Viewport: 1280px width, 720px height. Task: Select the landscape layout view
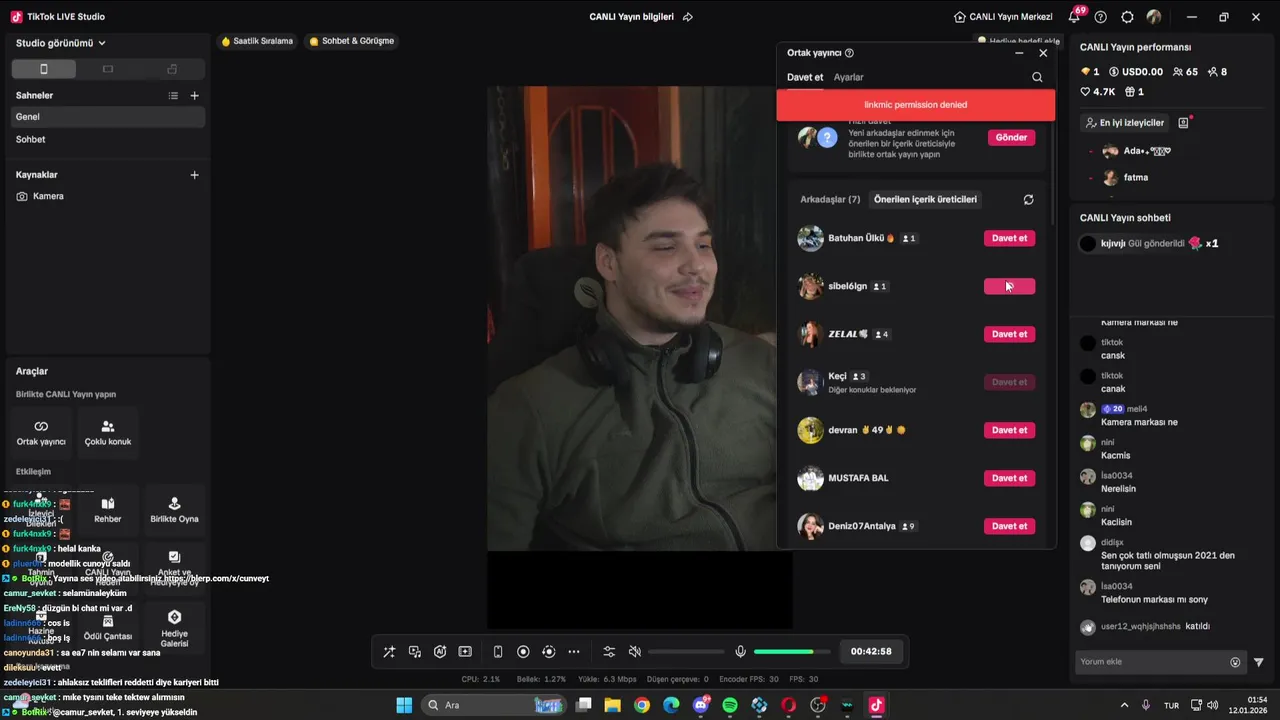tap(108, 69)
